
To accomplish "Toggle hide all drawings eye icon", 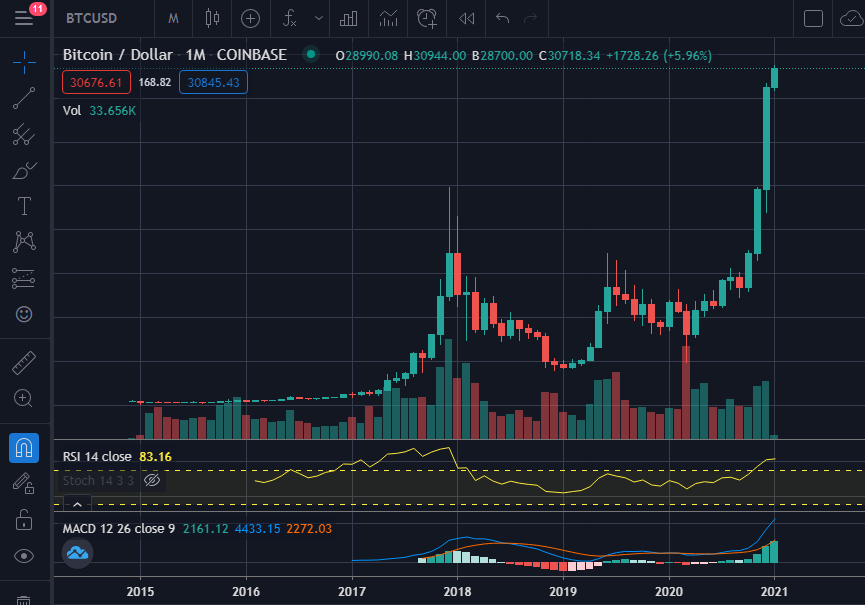I will pyautogui.click(x=24, y=556).
